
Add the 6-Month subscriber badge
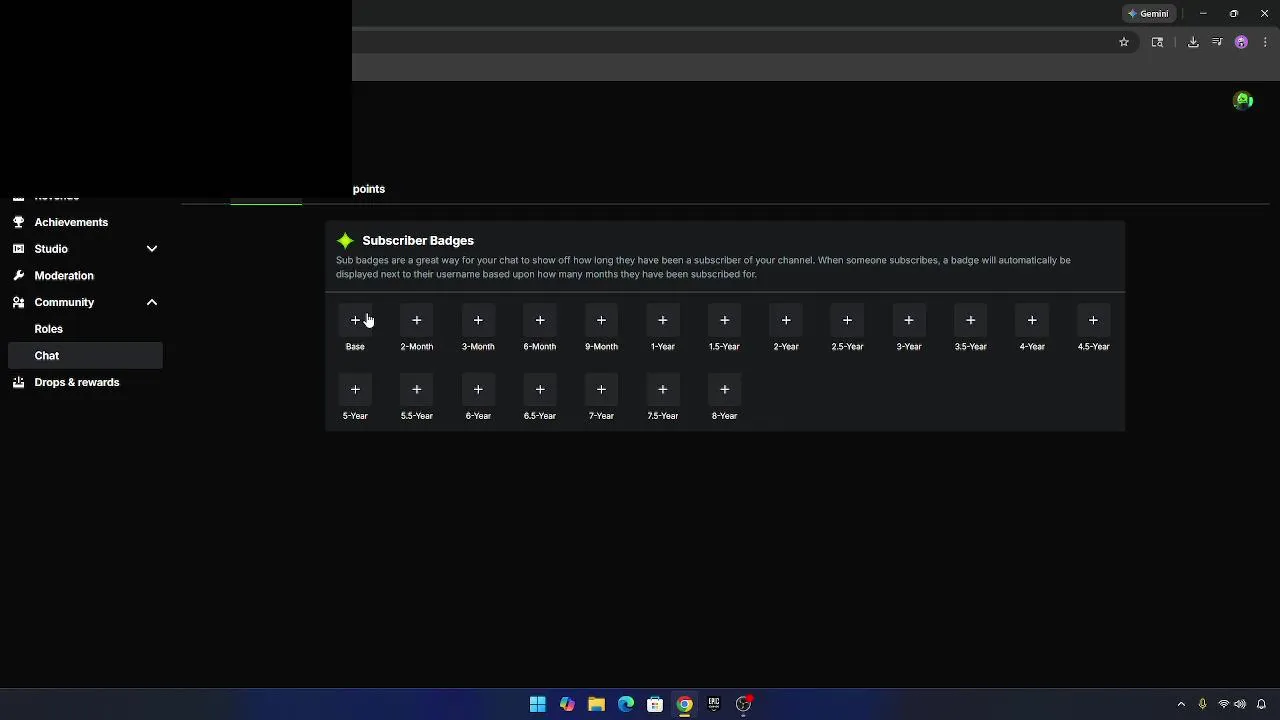(540, 320)
